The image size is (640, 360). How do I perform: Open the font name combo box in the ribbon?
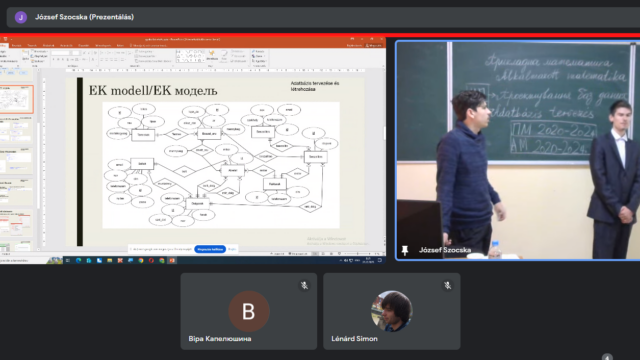(x=60, y=53)
